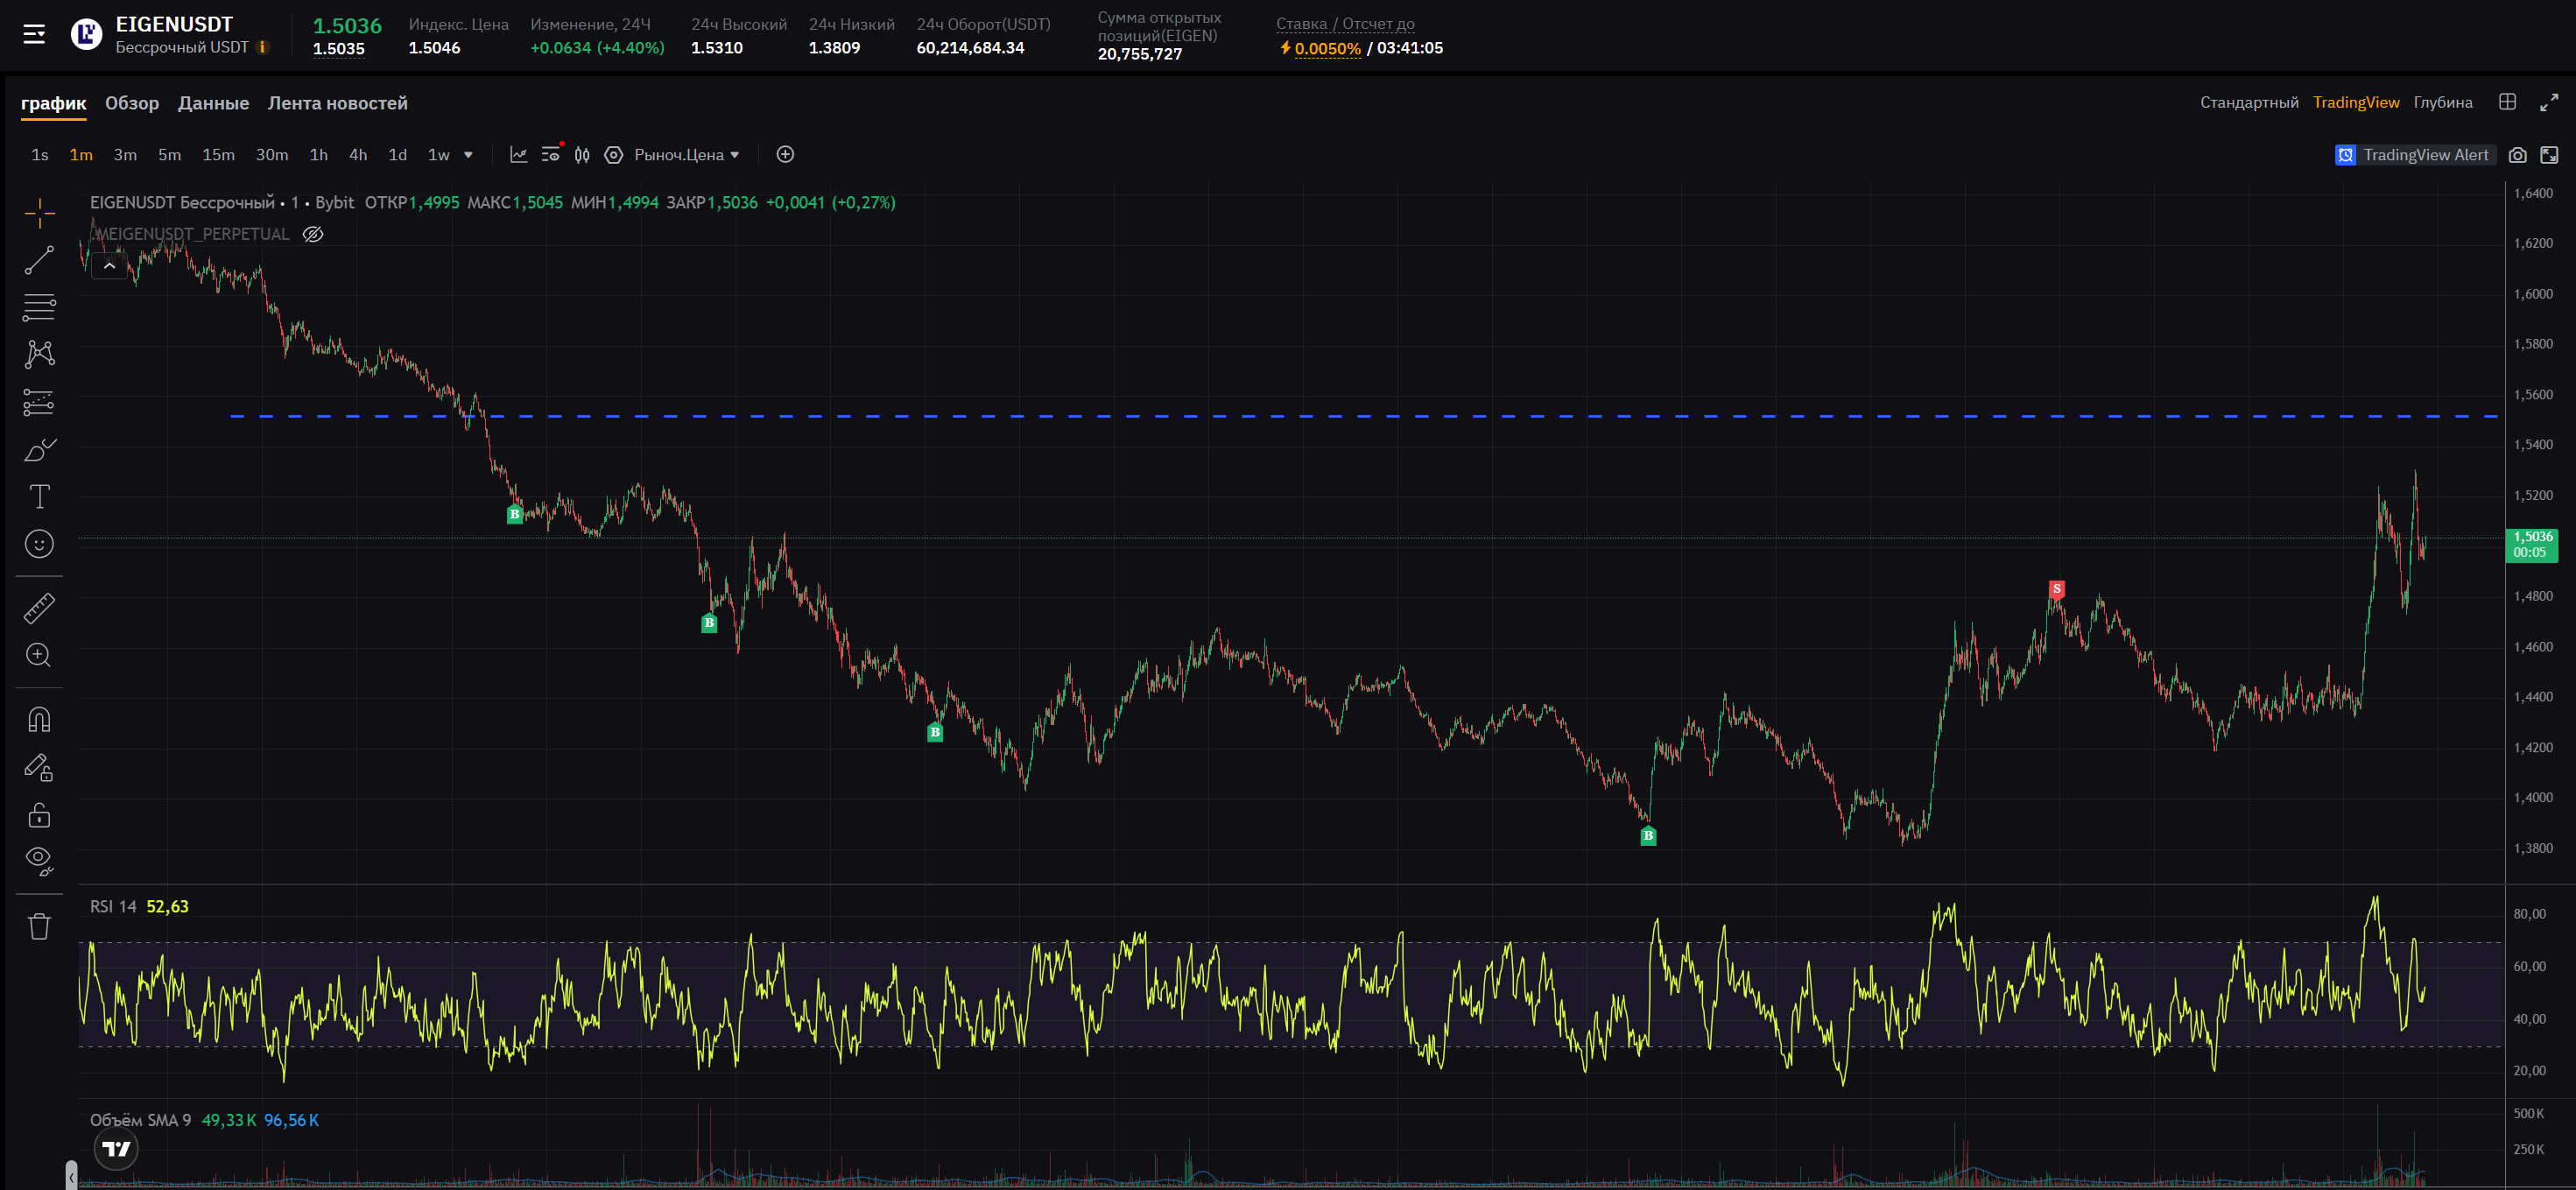Open the Лента новостей tab

coord(337,103)
